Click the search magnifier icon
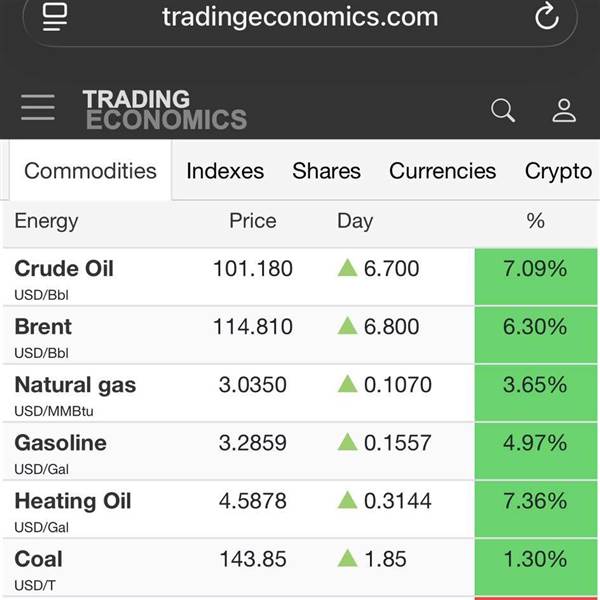Image resolution: width=600 pixels, height=600 pixels. [503, 110]
